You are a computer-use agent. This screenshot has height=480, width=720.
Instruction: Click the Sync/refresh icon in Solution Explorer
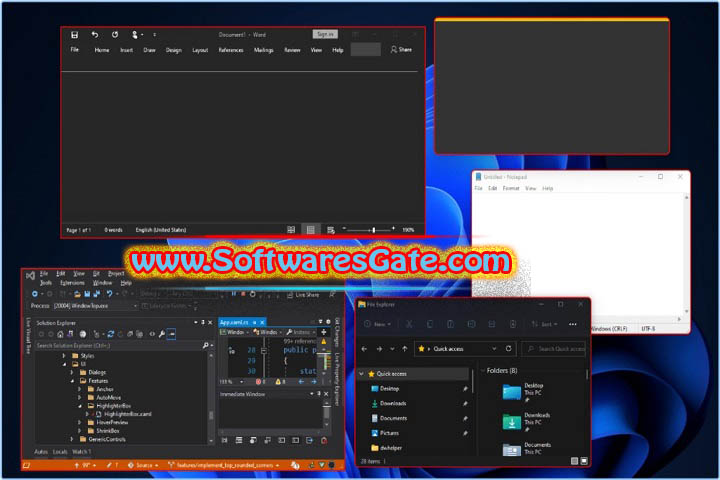click(110, 334)
